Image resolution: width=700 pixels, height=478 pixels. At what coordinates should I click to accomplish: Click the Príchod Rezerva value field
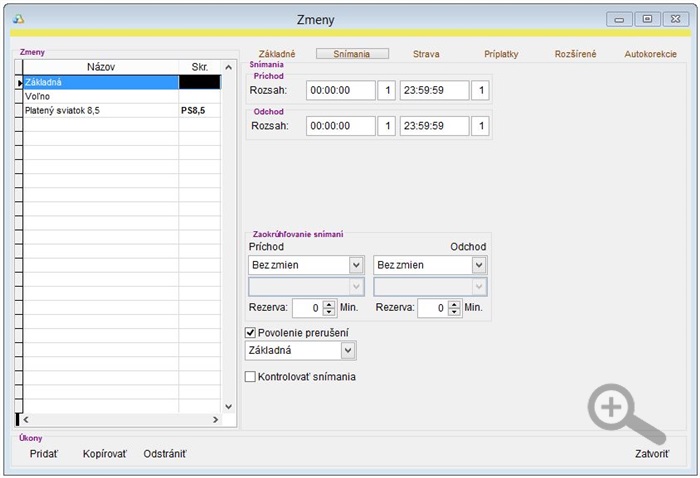click(308, 308)
